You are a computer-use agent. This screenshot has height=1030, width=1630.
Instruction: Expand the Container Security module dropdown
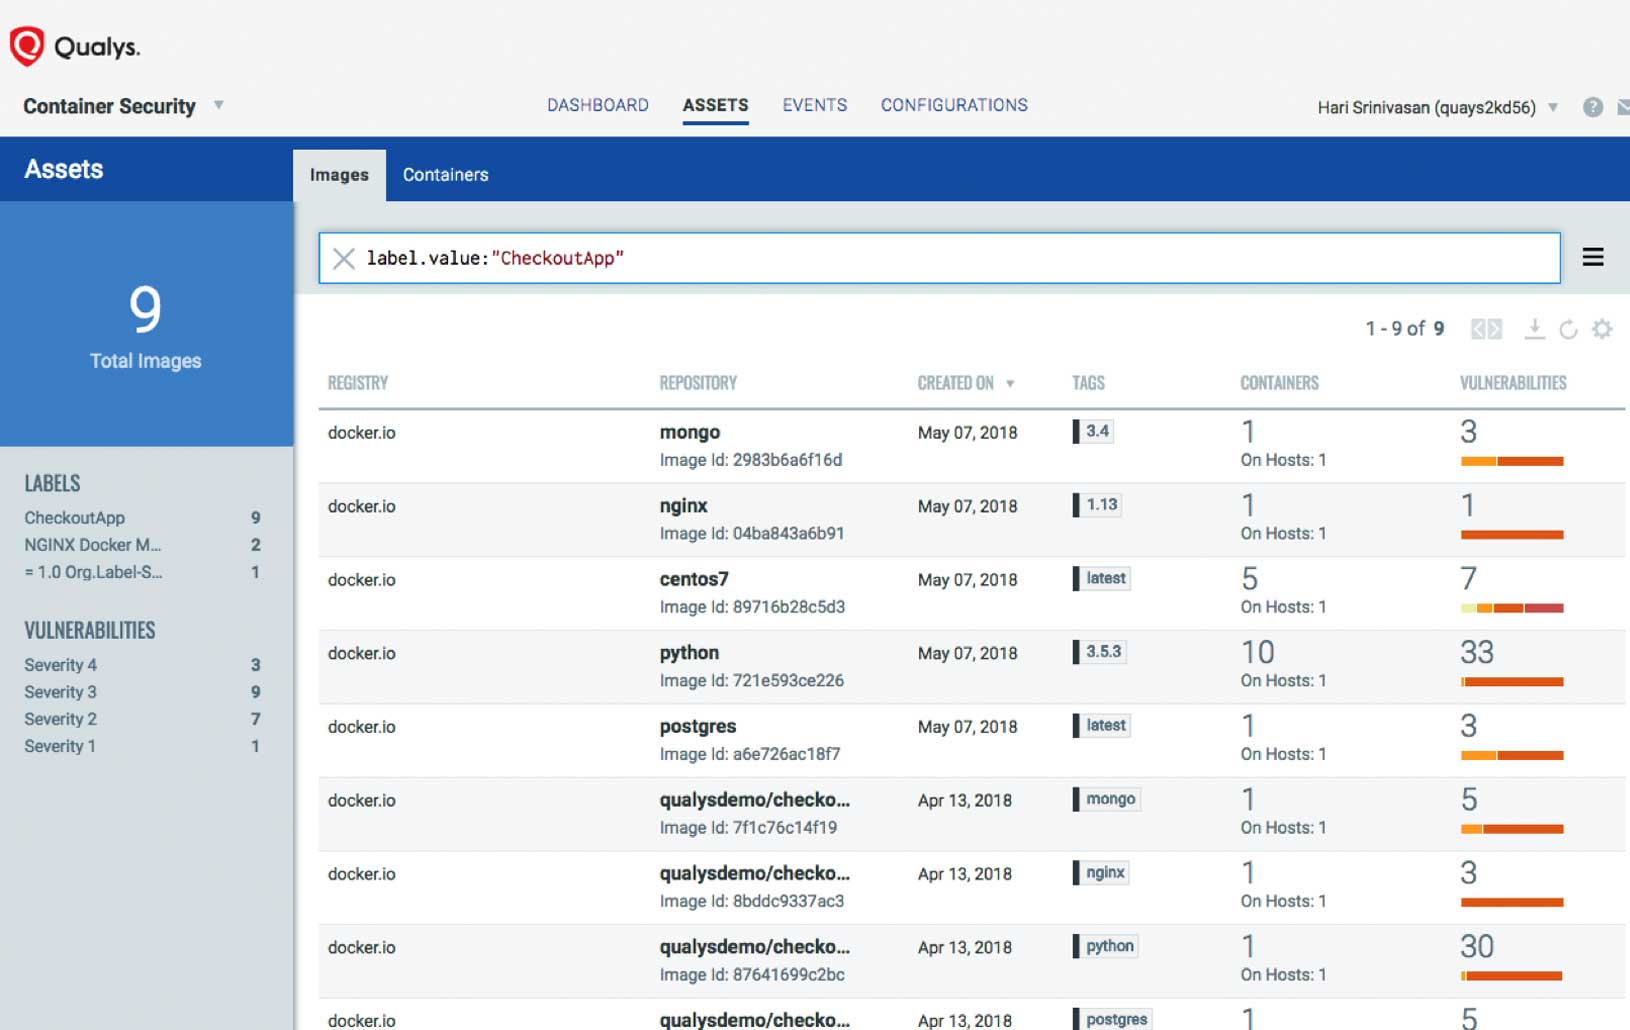point(219,105)
